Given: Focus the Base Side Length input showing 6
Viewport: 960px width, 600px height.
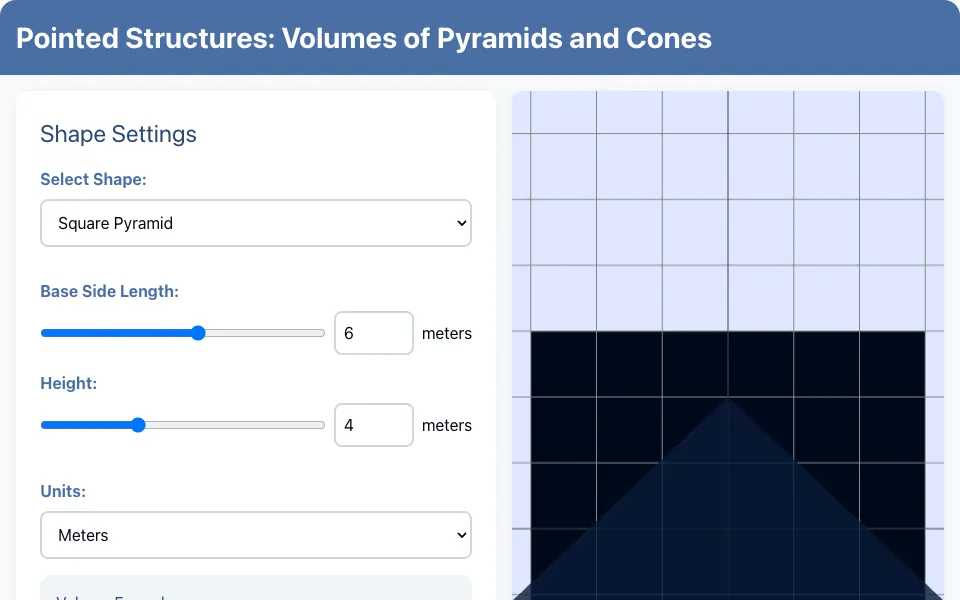Looking at the screenshot, I should tap(373, 333).
